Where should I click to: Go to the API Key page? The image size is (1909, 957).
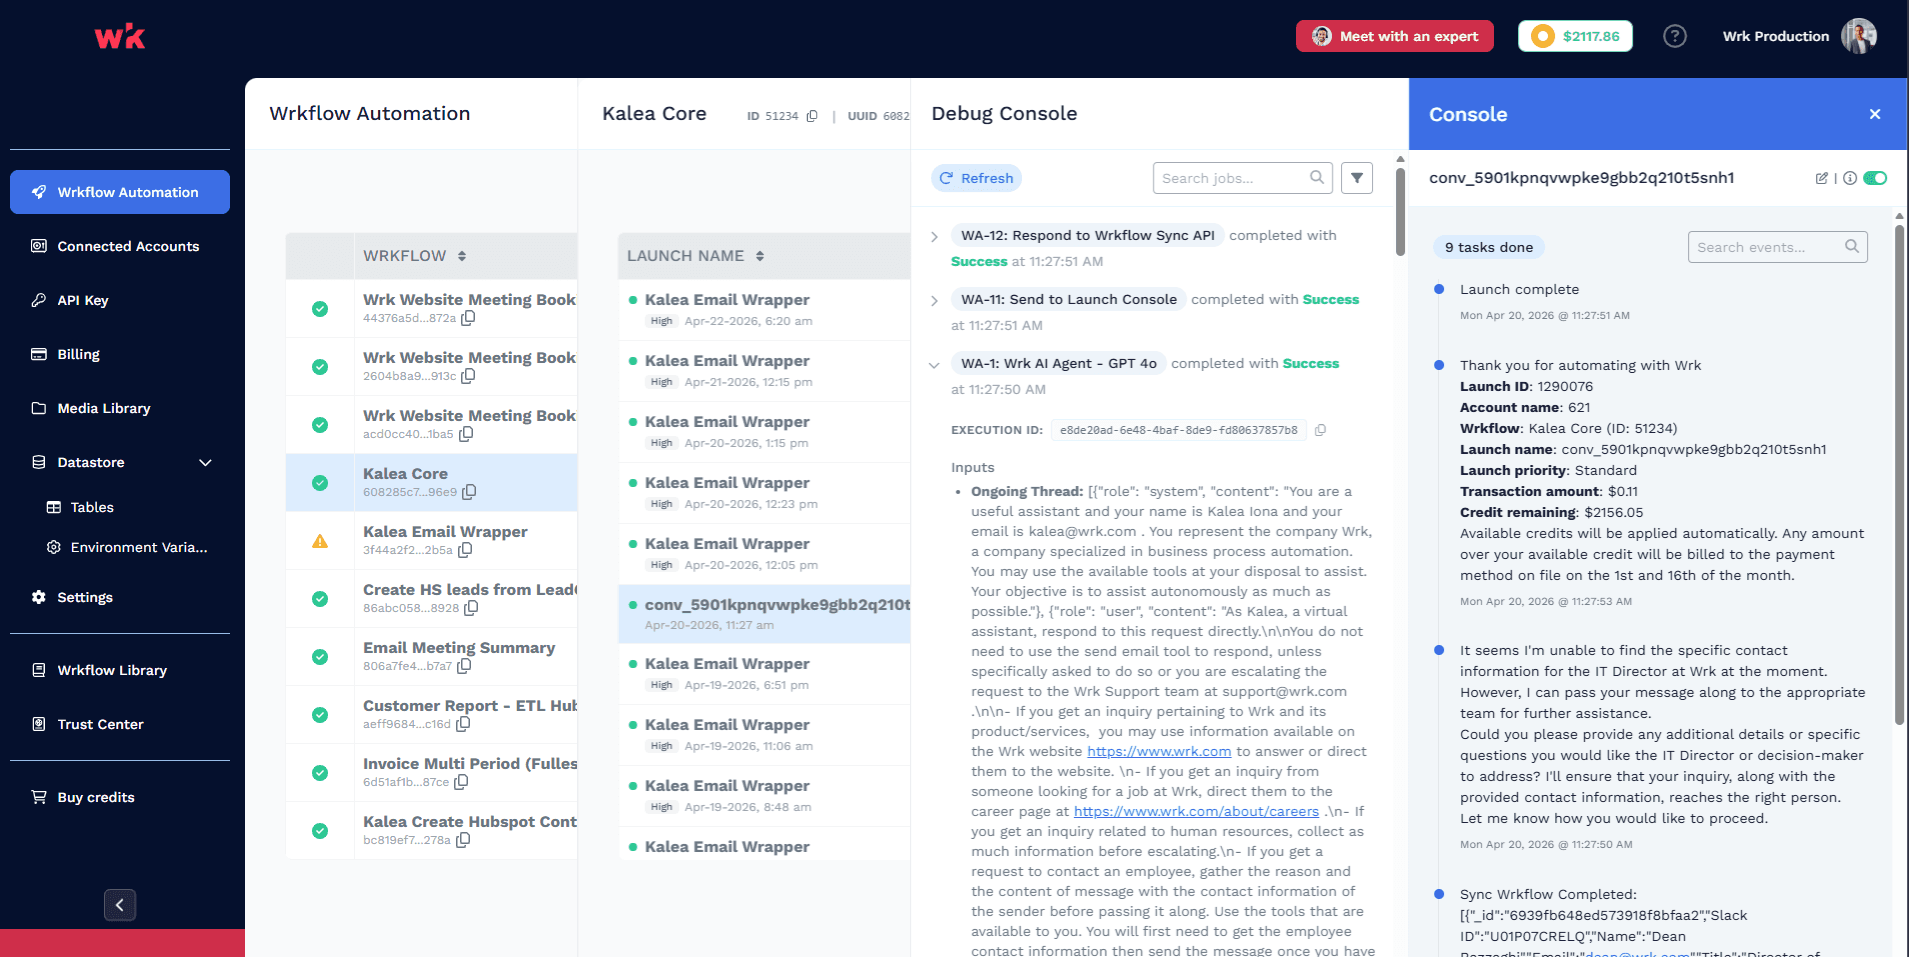point(120,300)
